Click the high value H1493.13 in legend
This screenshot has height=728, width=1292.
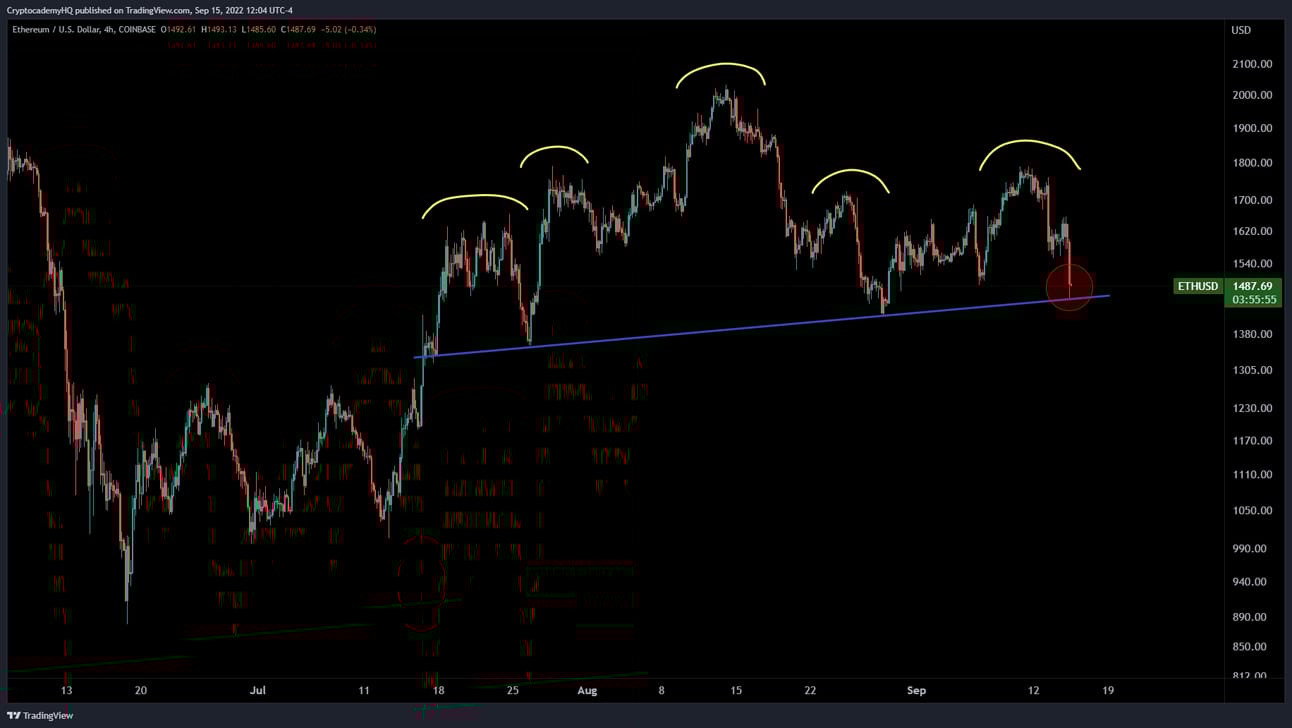click(219, 30)
